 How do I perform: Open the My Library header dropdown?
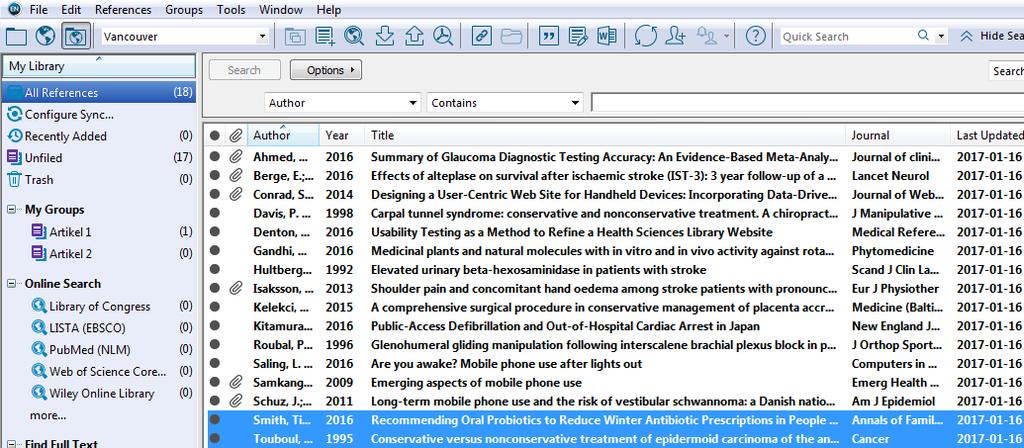(x=99, y=66)
